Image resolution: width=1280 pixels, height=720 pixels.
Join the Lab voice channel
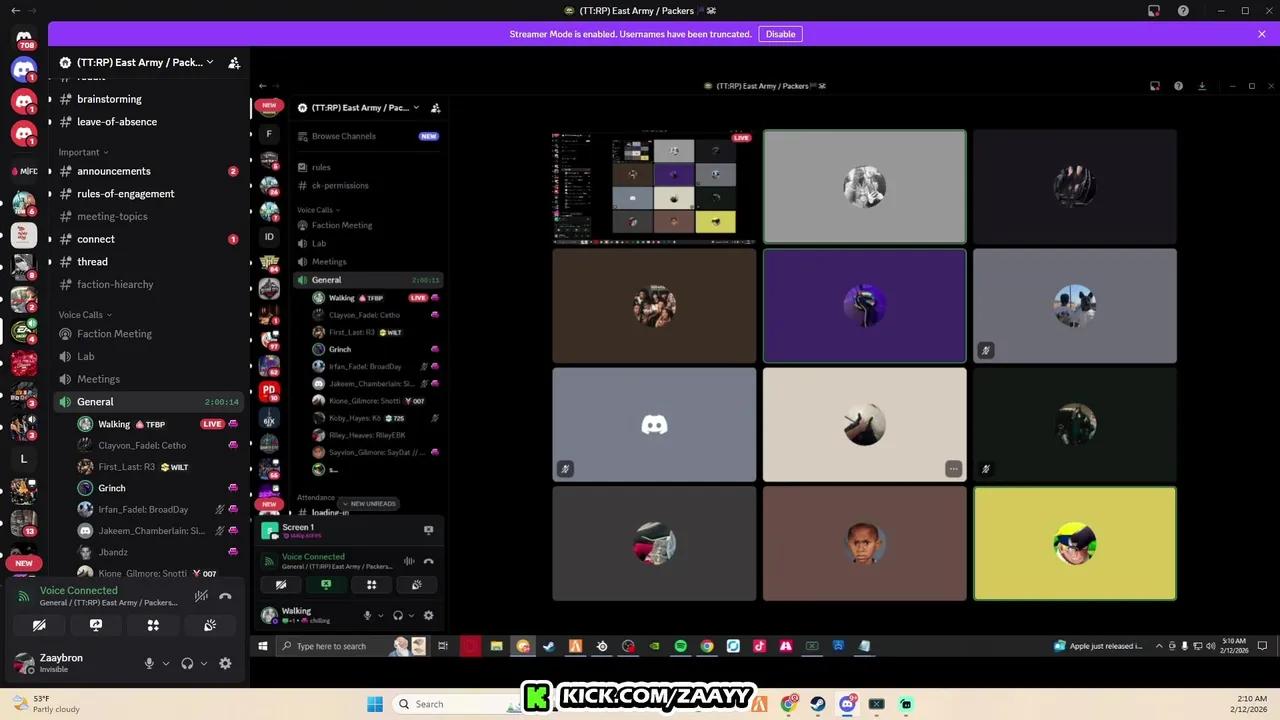[85, 356]
